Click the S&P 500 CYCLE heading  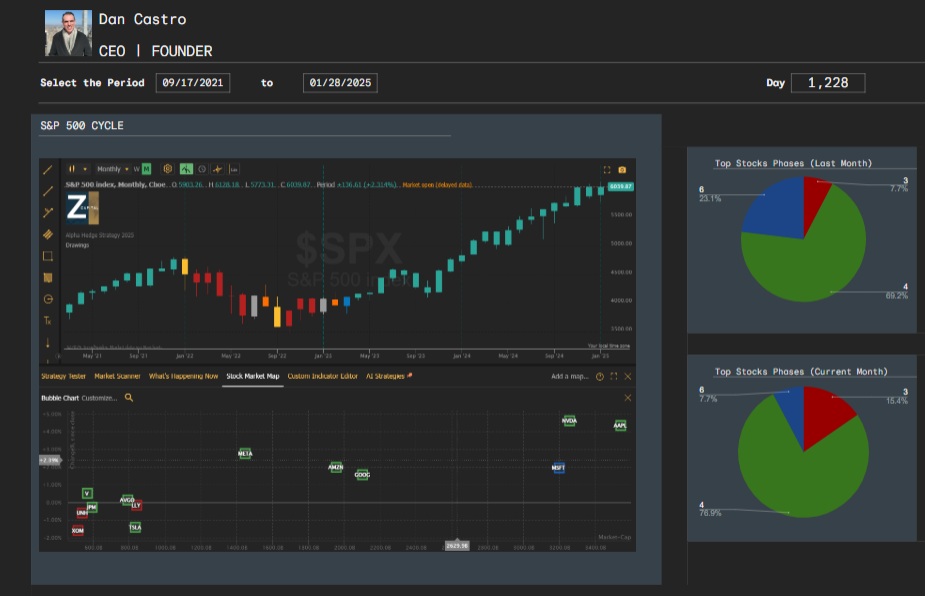pos(82,126)
